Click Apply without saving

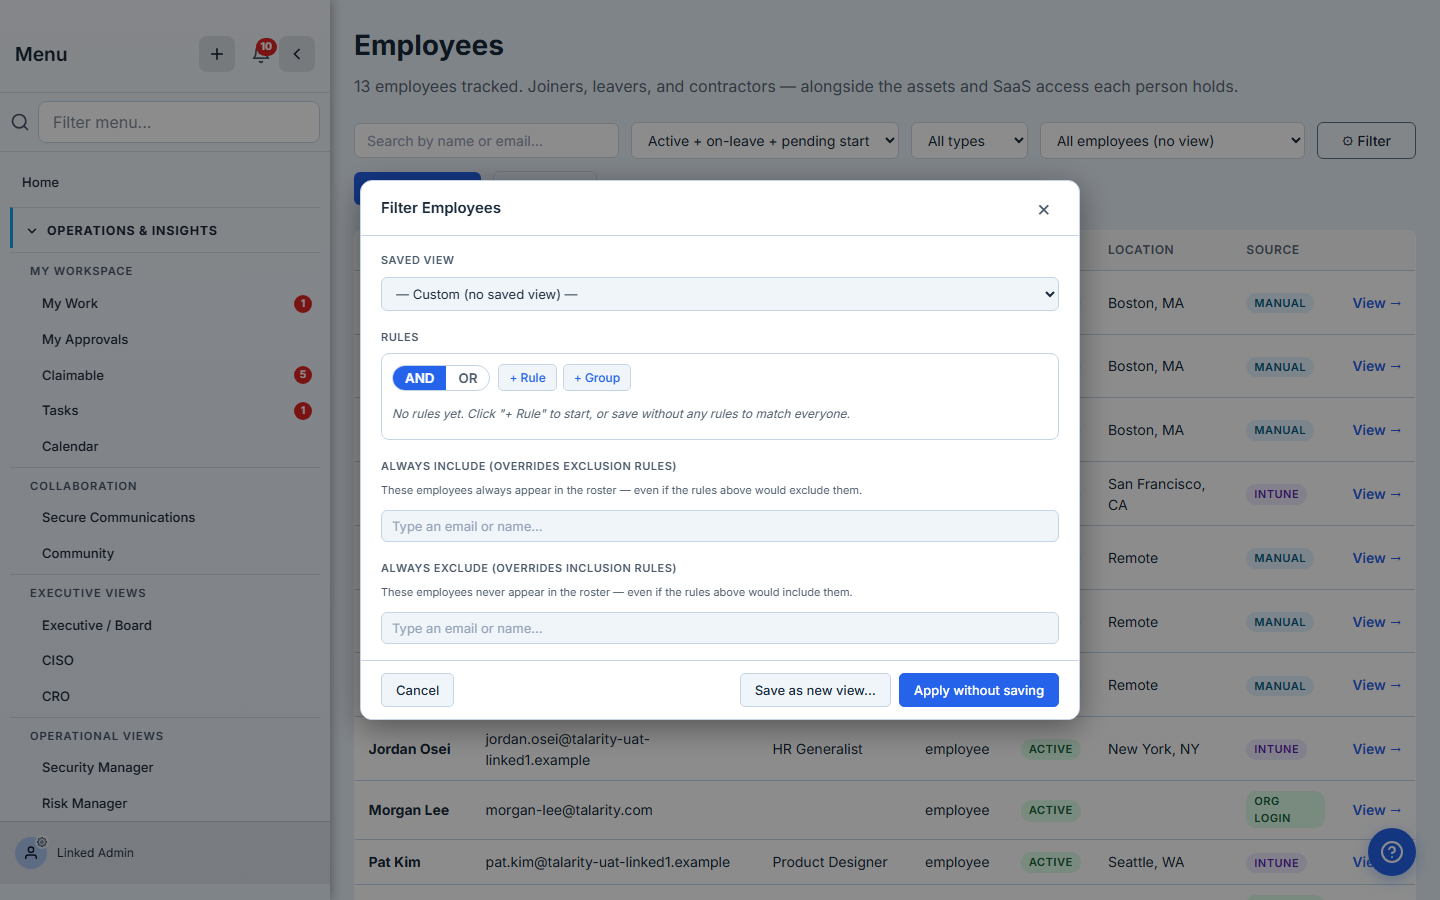tap(978, 690)
